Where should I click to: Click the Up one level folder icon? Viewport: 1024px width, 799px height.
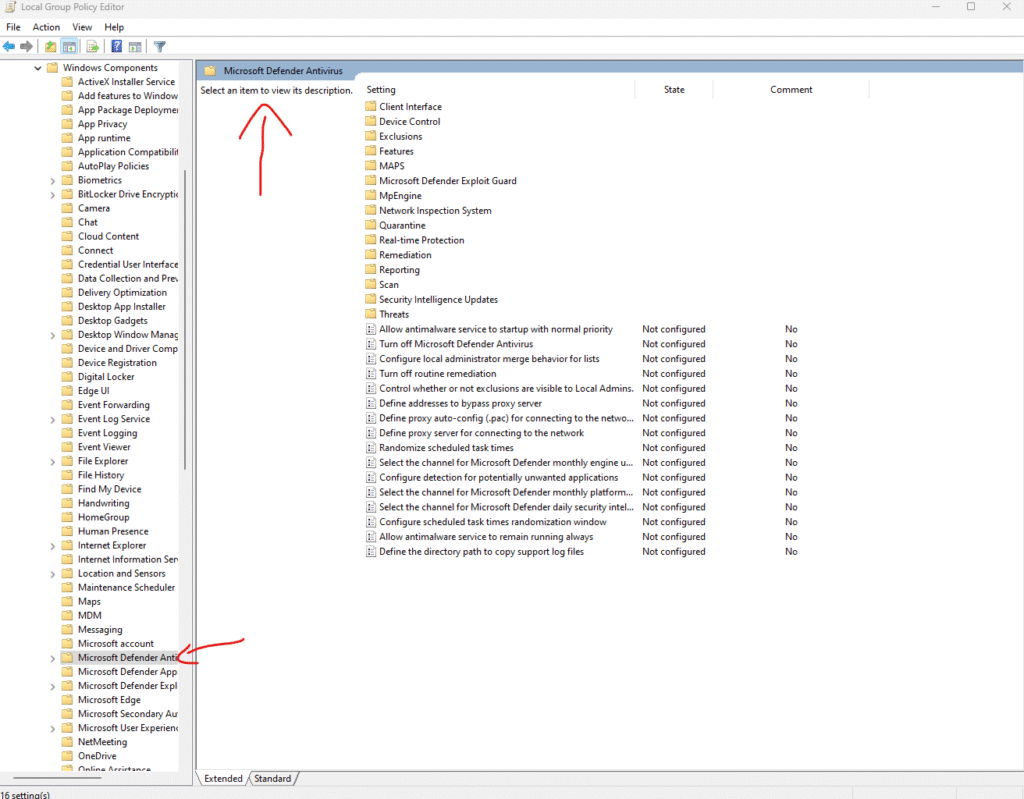[x=50, y=46]
